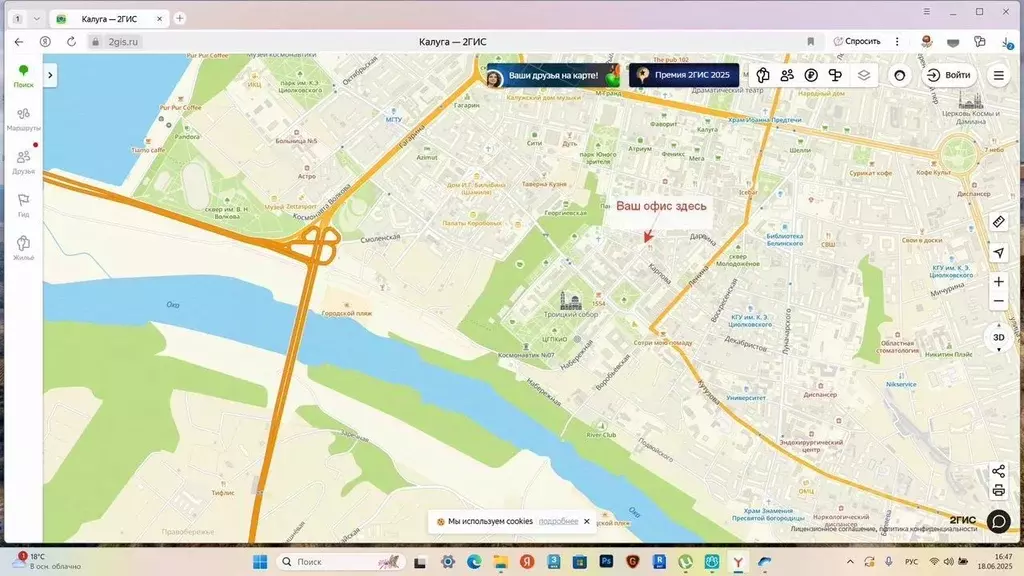Open the support chat bubble icon

tap(998, 521)
